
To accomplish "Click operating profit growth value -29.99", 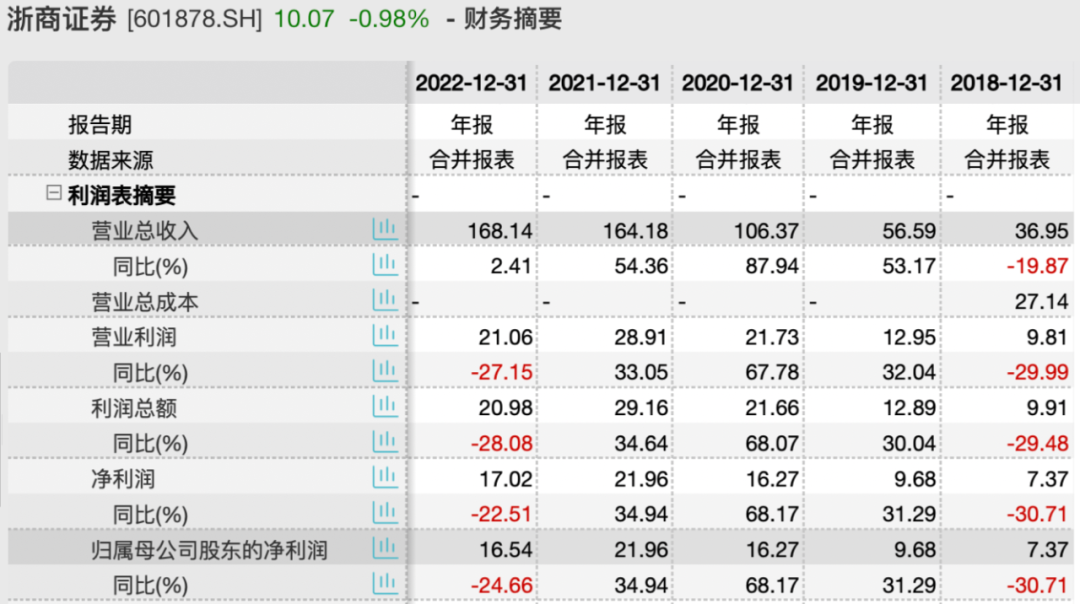I will coord(1037,373).
